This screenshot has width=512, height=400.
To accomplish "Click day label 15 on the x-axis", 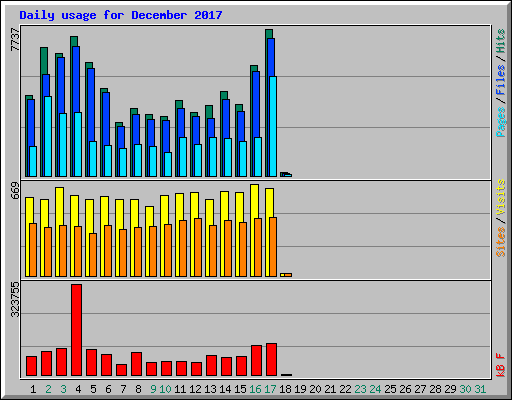I will click(x=240, y=389).
